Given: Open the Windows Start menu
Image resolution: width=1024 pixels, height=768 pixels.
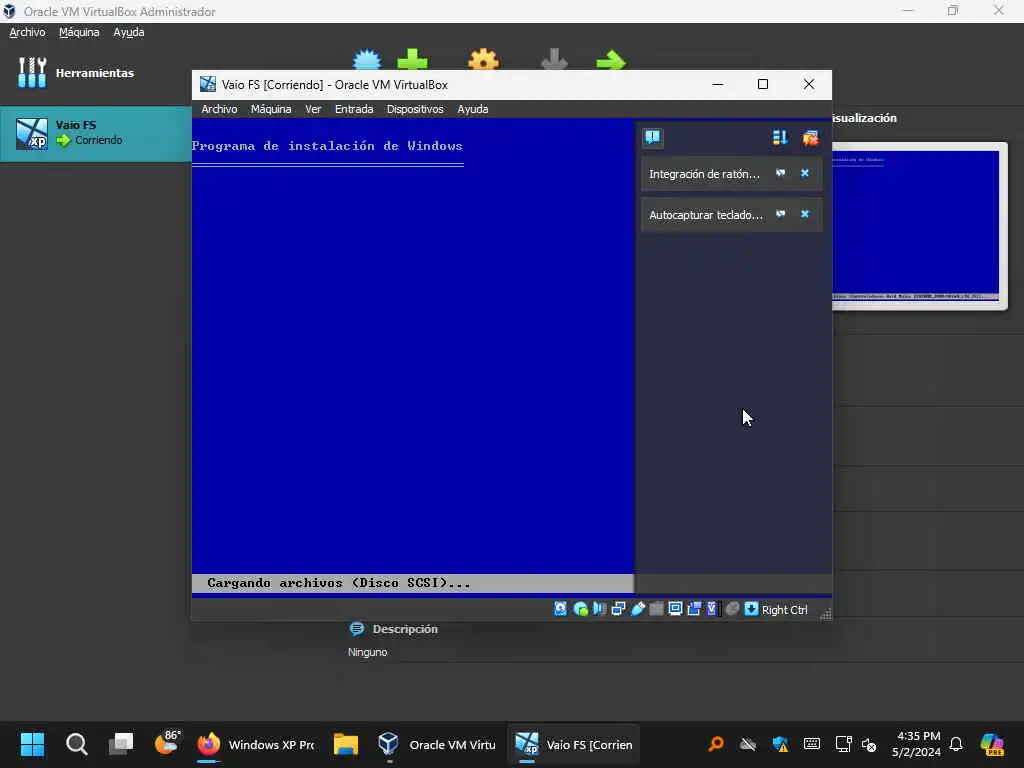Looking at the screenshot, I should coord(32,744).
